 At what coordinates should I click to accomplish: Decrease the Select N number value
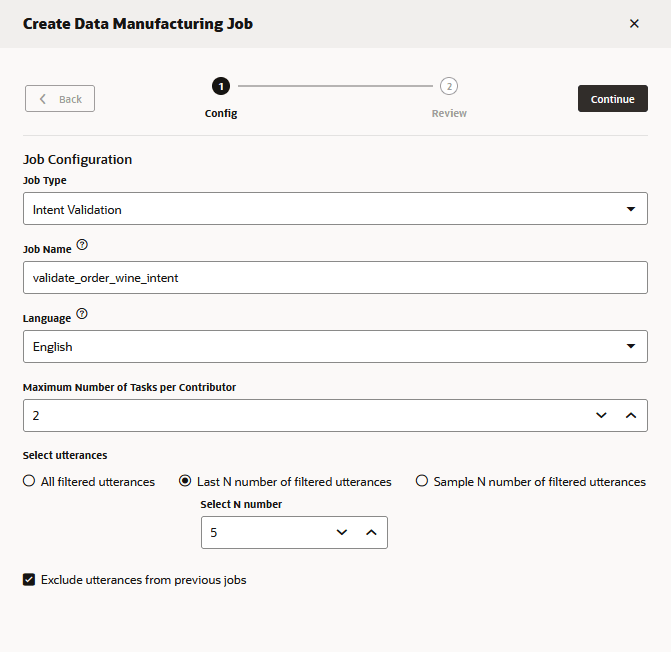point(342,533)
